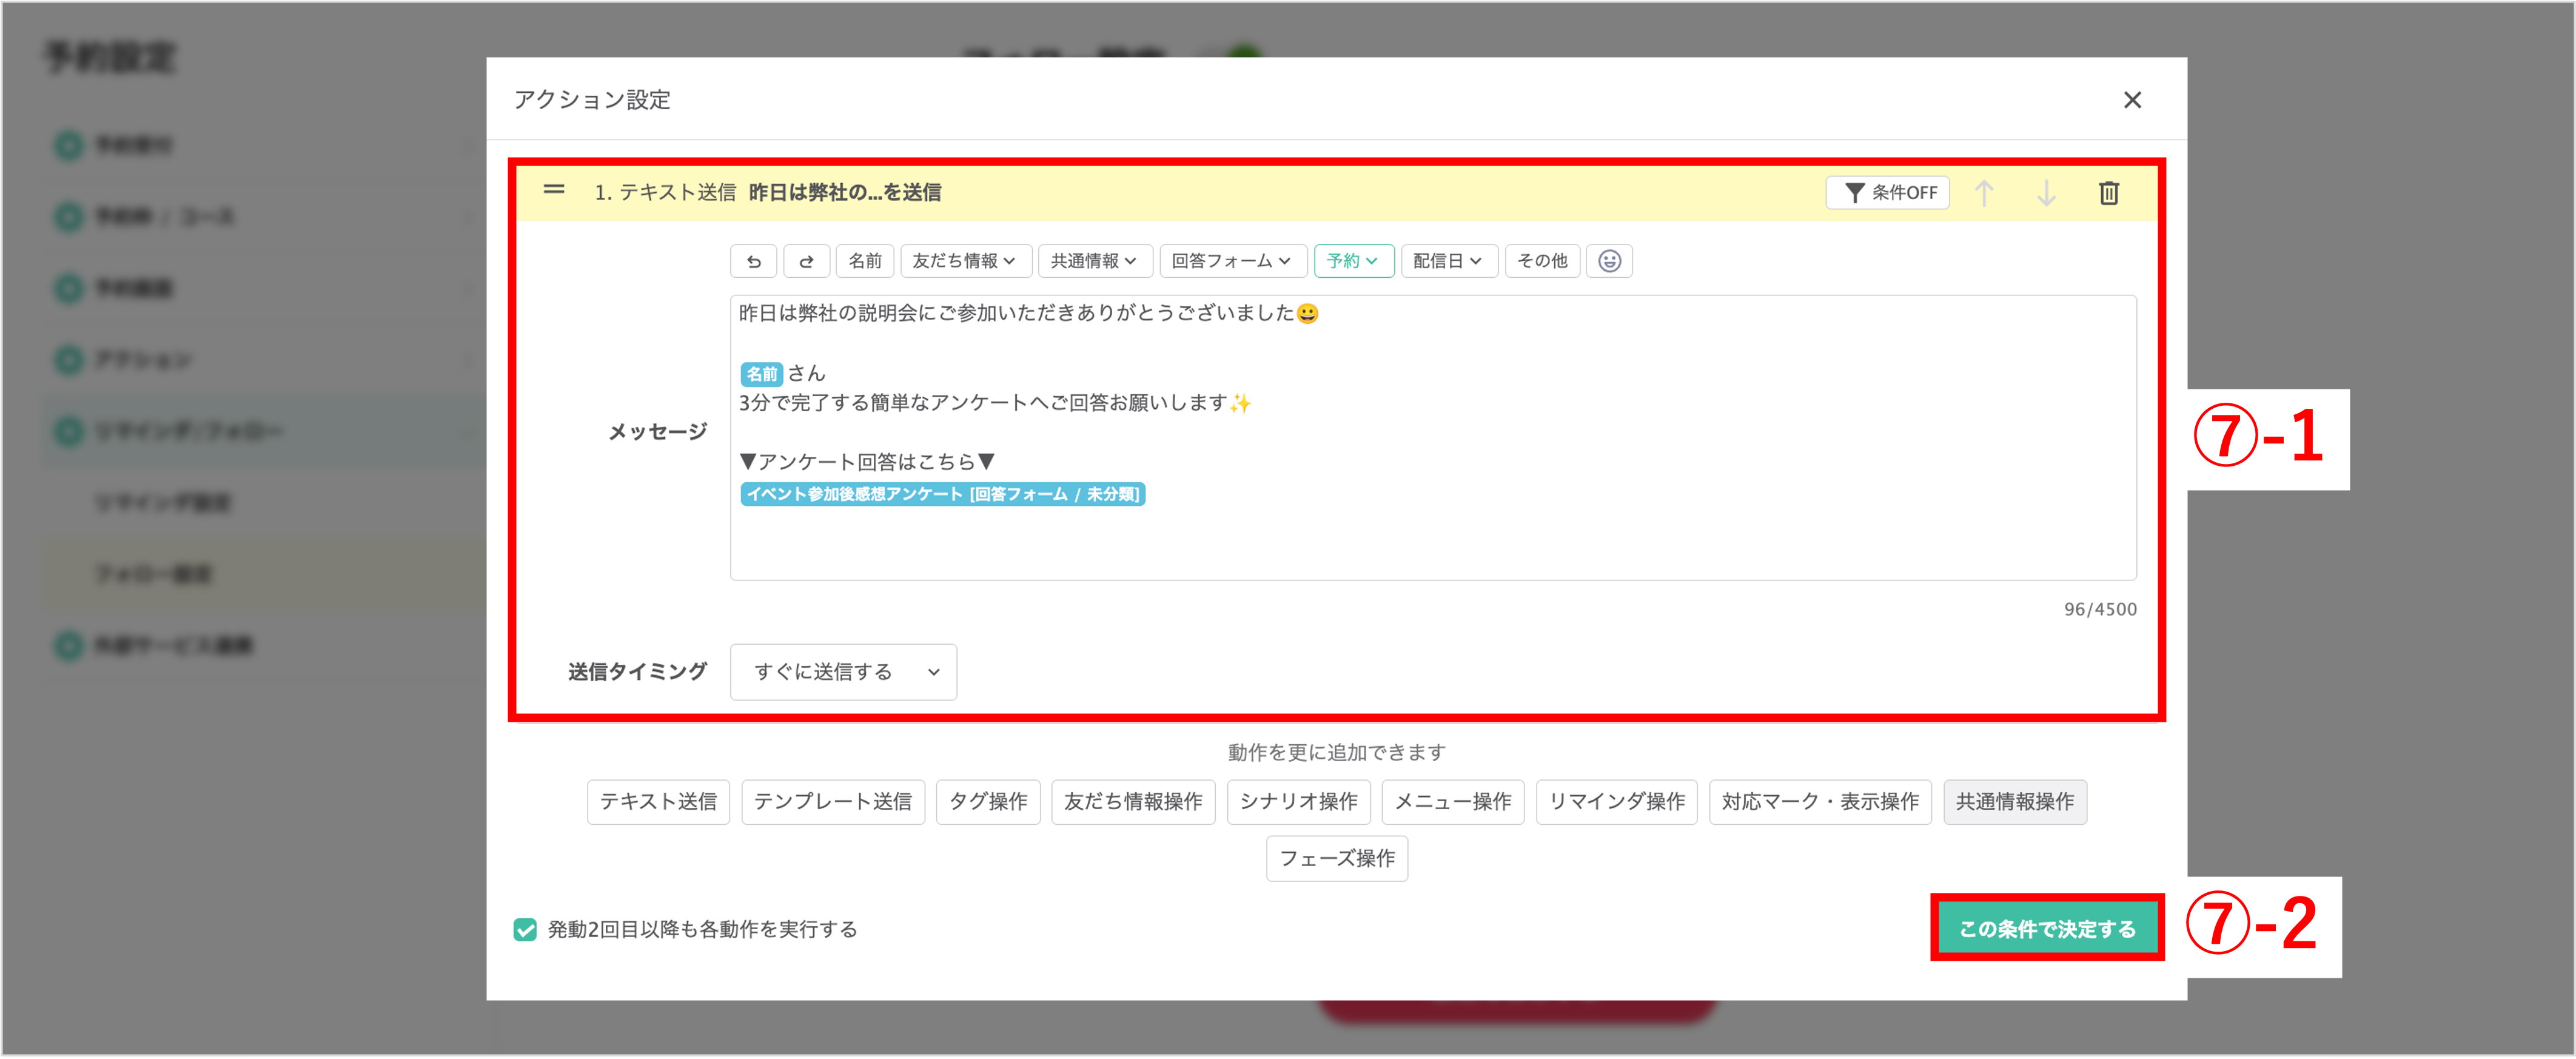
Task: Insert 名前 variable from toolbar
Action: click(864, 261)
